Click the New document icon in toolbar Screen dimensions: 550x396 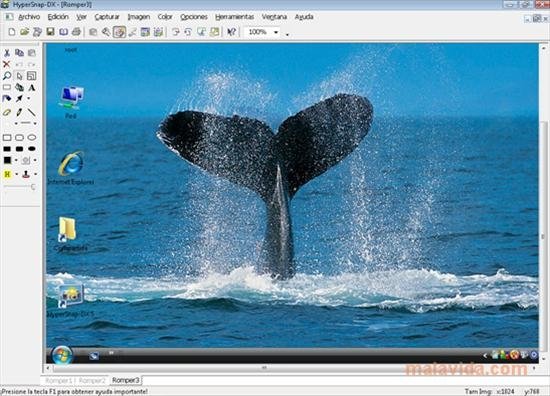click(12, 32)
